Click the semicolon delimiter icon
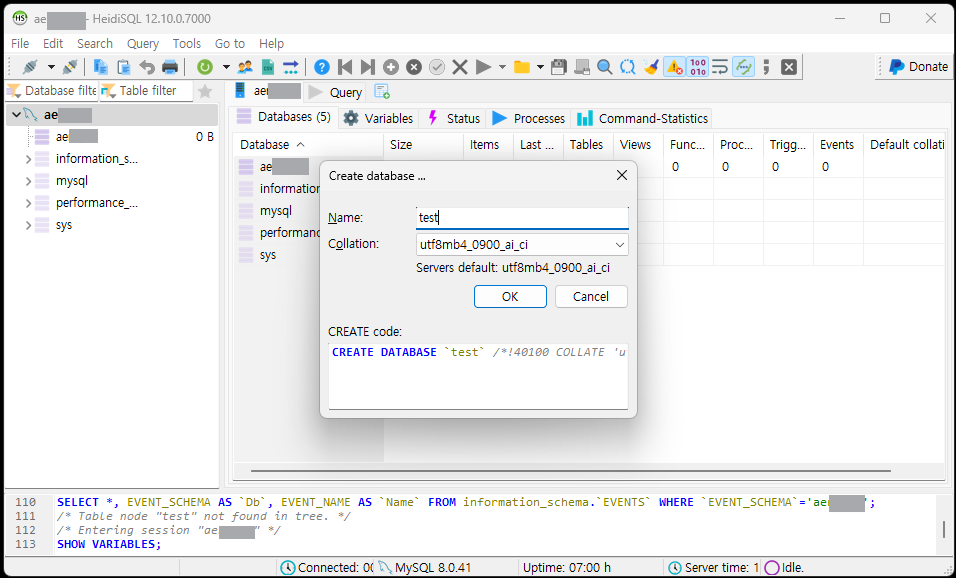The height and width of the screenshot is (578, 956). click(x=766, y=66)
